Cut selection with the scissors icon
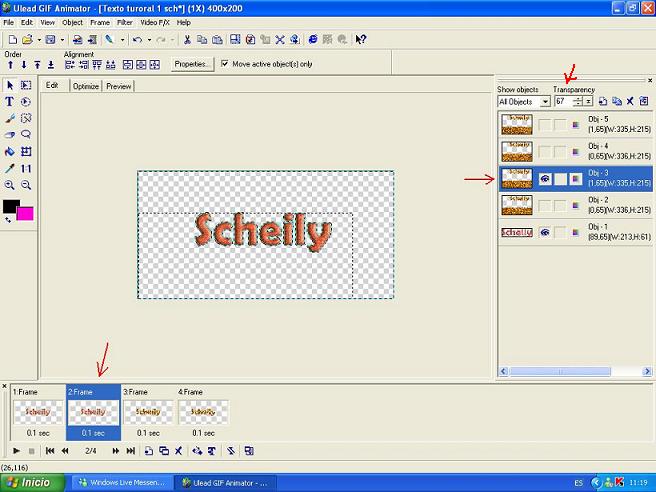The height and width of the screenshot is (492, 656). click(187, 40)
